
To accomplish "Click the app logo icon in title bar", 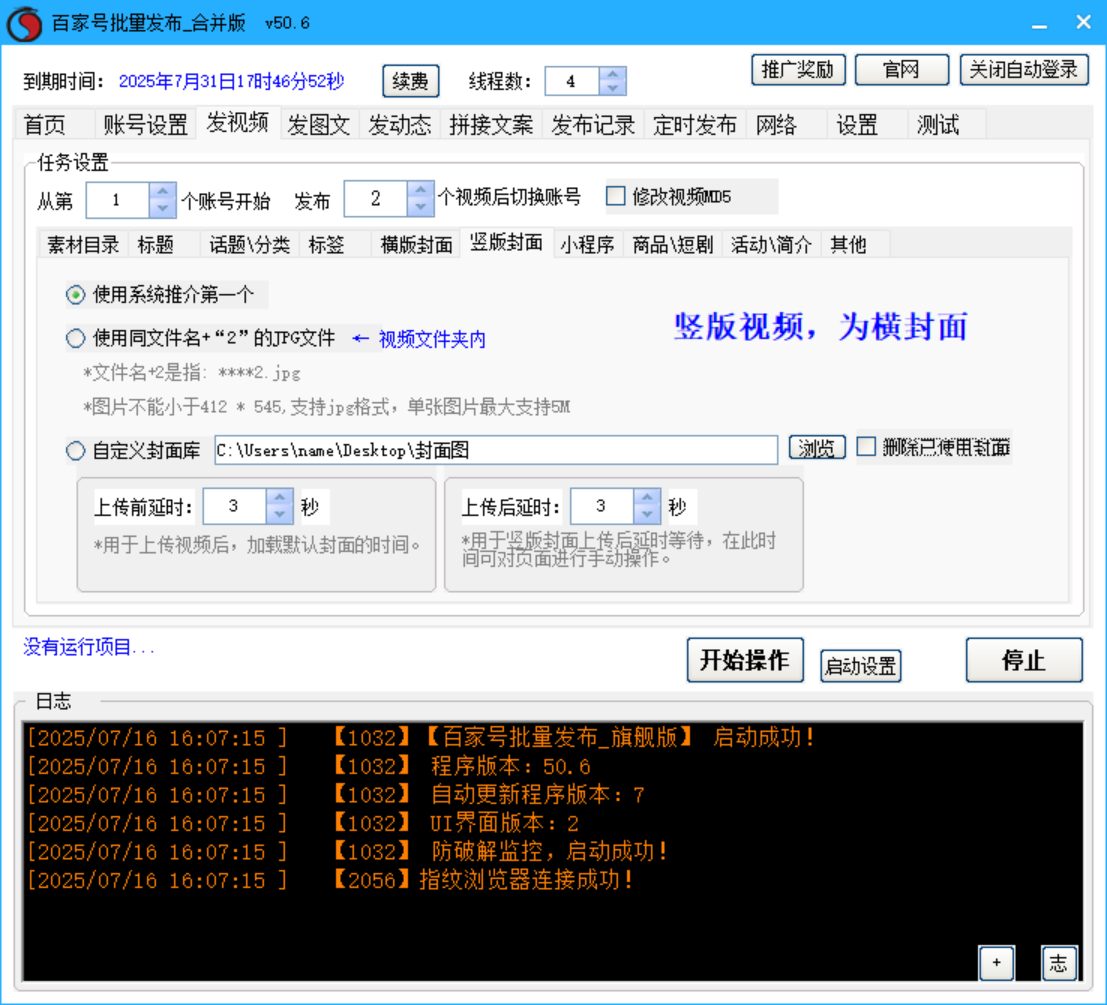I will point(24,23).
